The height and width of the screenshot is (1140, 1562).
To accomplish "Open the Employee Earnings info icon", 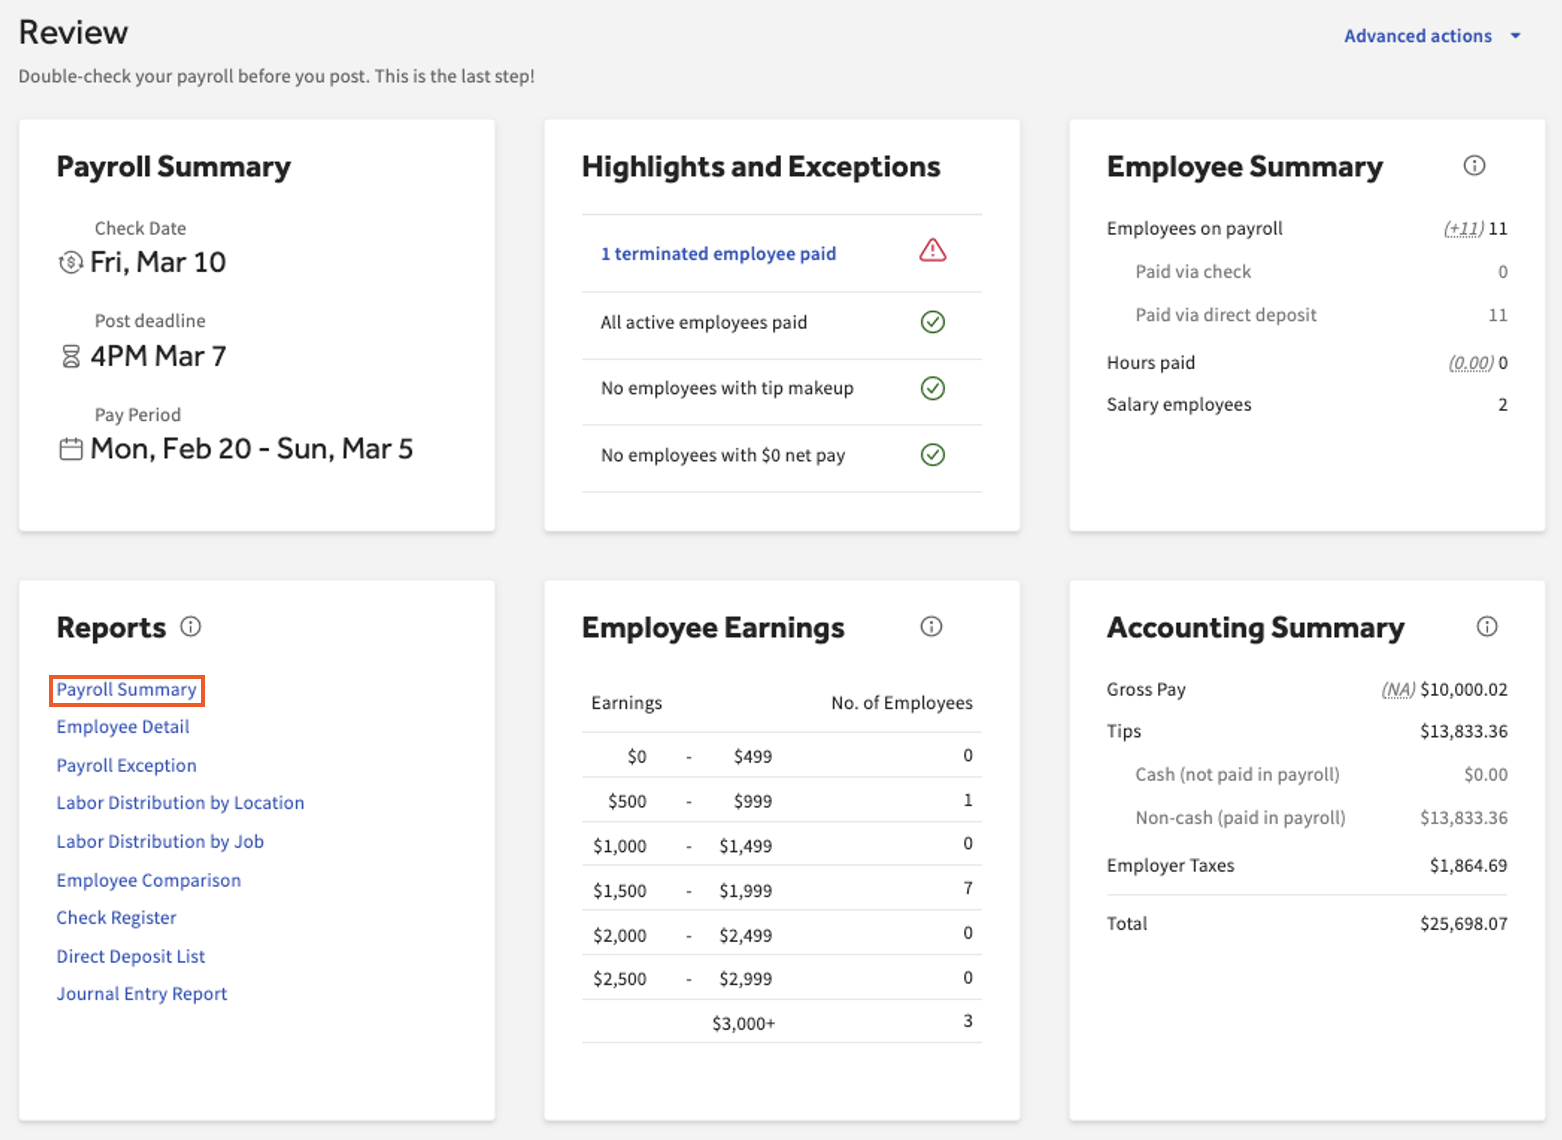I will pyautogui.click(x=931, y=627).
